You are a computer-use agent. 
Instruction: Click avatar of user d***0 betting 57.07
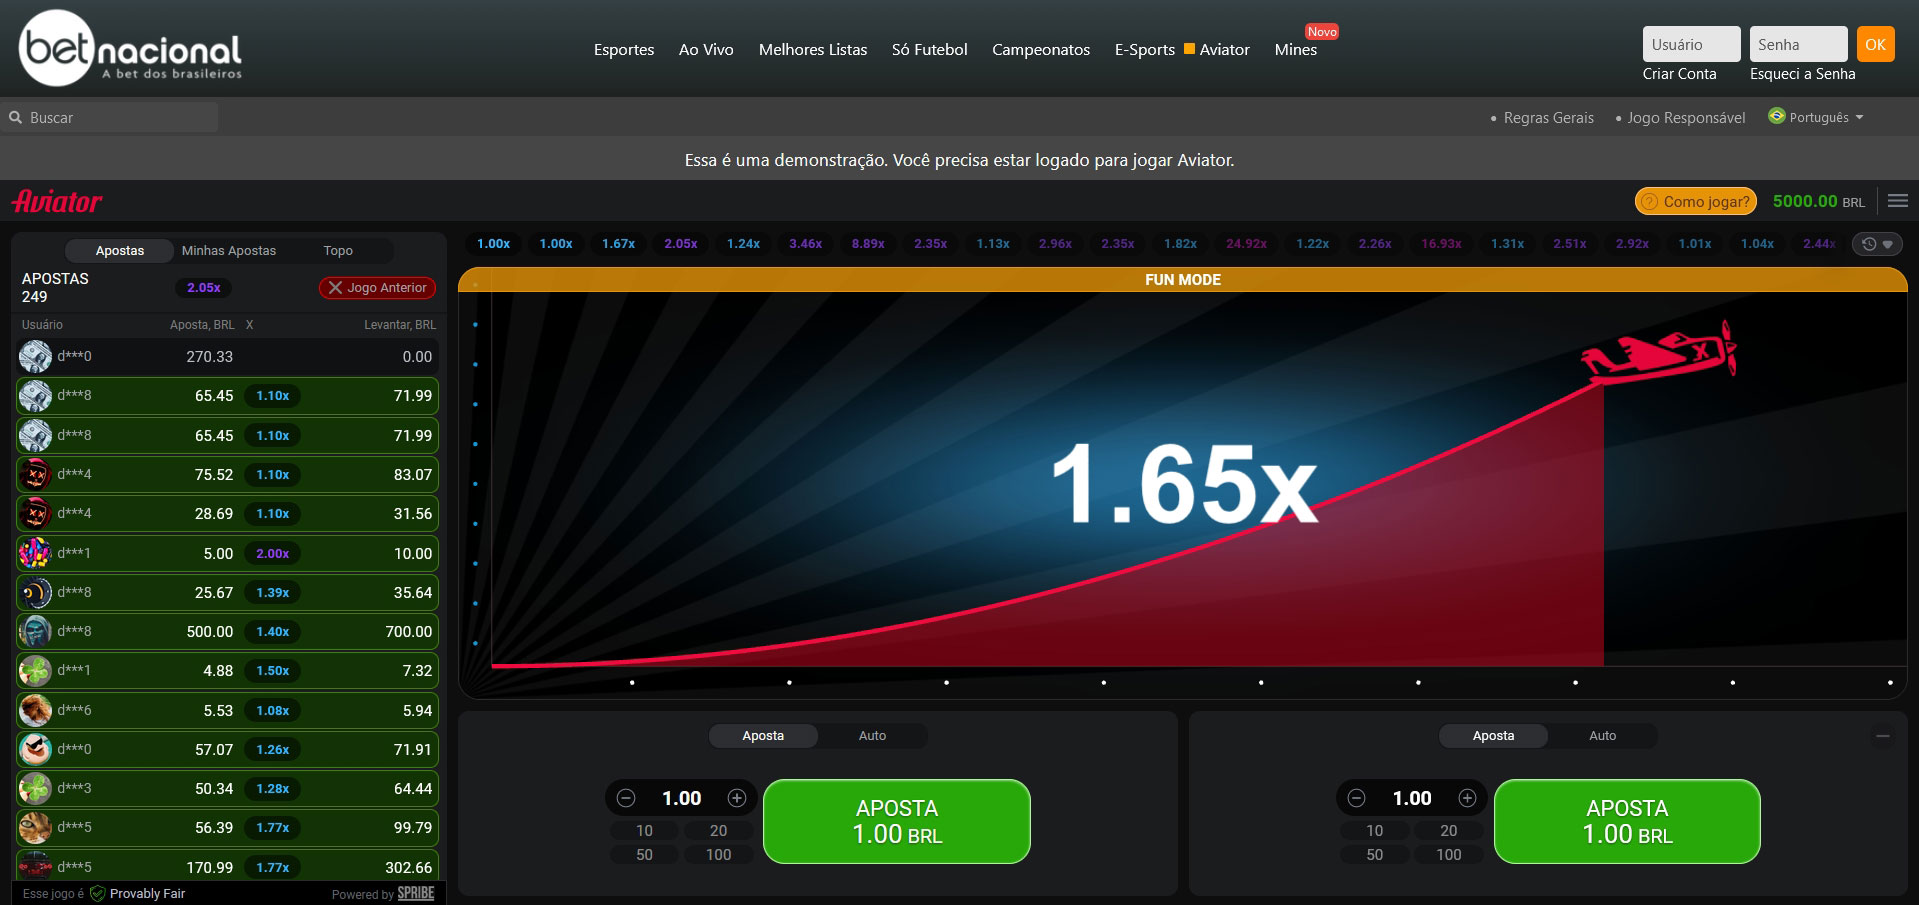point(35,749)
